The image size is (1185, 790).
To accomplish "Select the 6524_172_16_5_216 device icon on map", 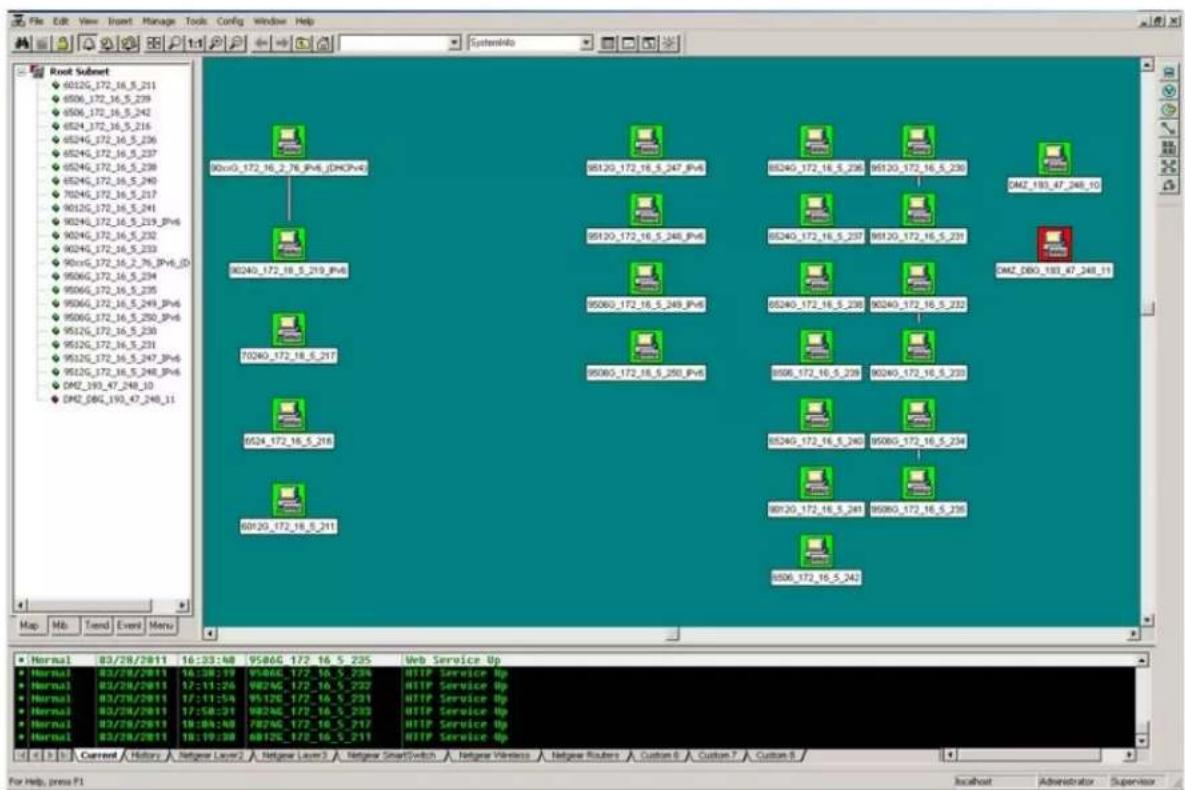I will tap(289, 415).
